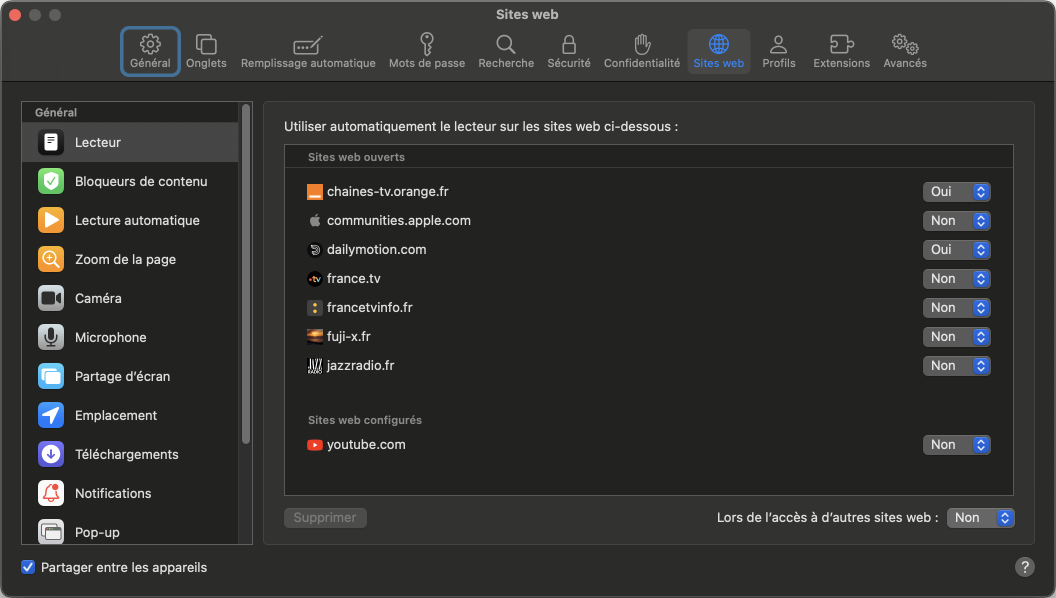Select the jazzradio.fr website row
This screenshot has width=1056, height=598.
[x=600, y=366]
